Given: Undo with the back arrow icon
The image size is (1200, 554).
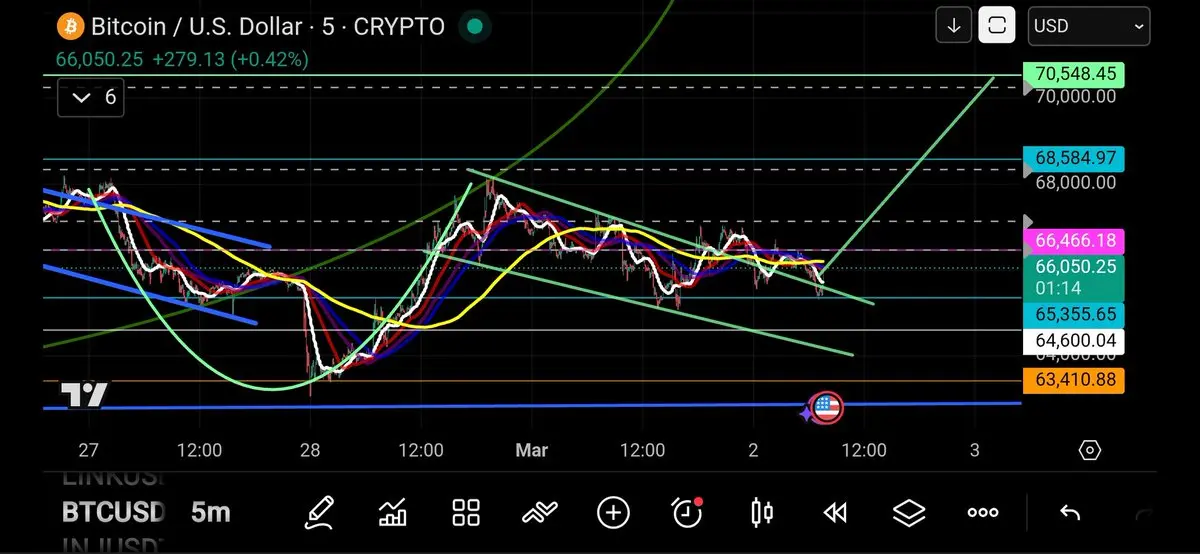Looking at the screenshot, I should [1070, 513].
